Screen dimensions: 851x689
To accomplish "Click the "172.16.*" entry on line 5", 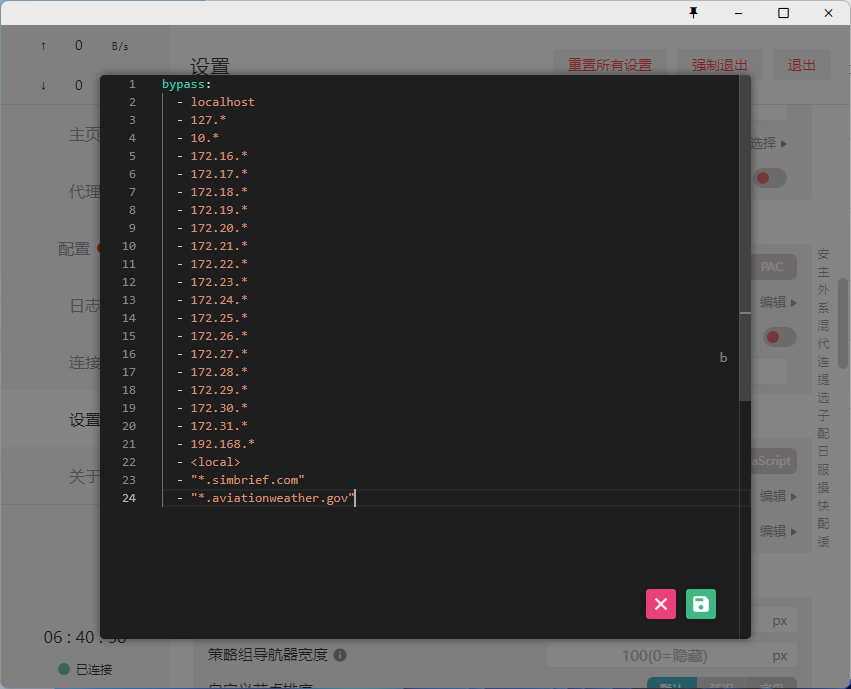I will coord(219,156).
